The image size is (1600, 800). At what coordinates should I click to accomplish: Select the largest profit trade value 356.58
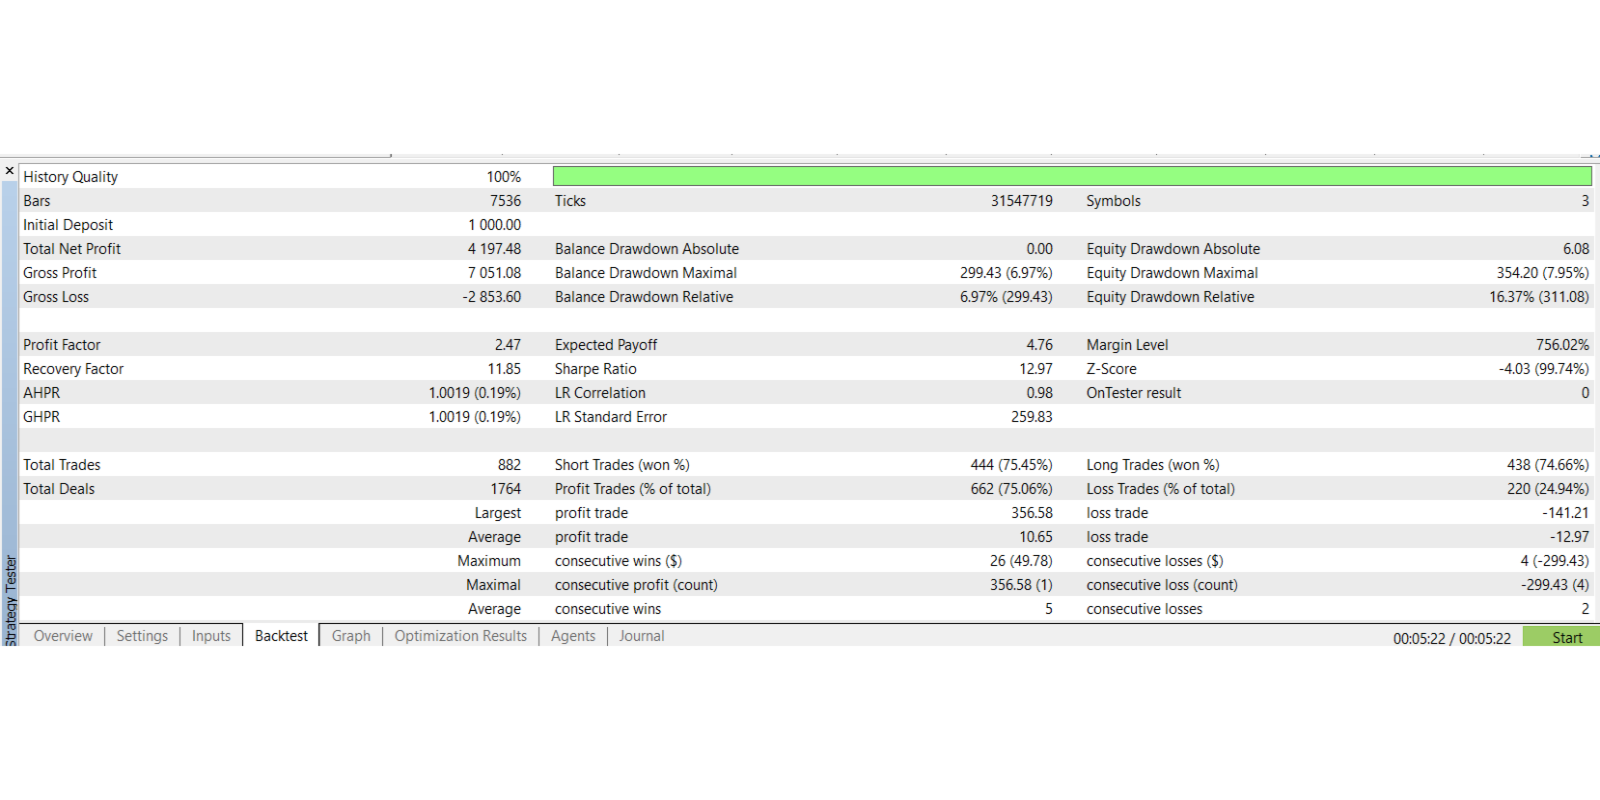(1032, 513)
